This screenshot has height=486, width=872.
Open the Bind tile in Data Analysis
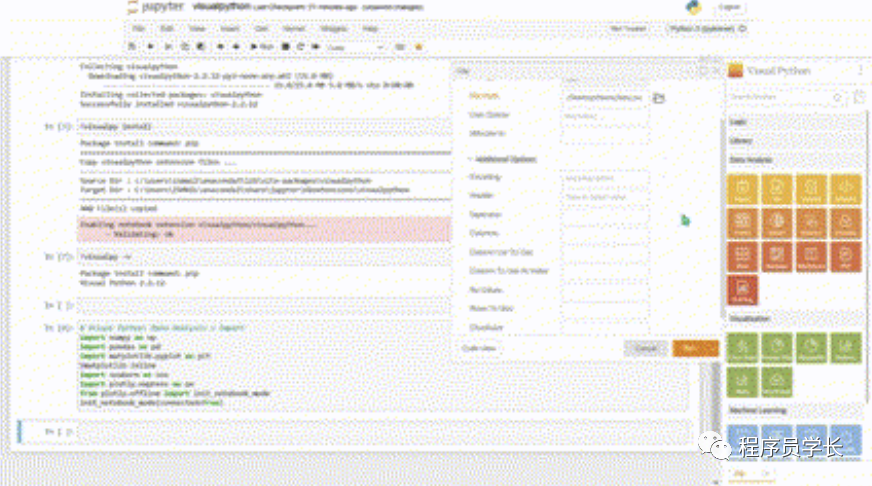(x=742, y=257)
